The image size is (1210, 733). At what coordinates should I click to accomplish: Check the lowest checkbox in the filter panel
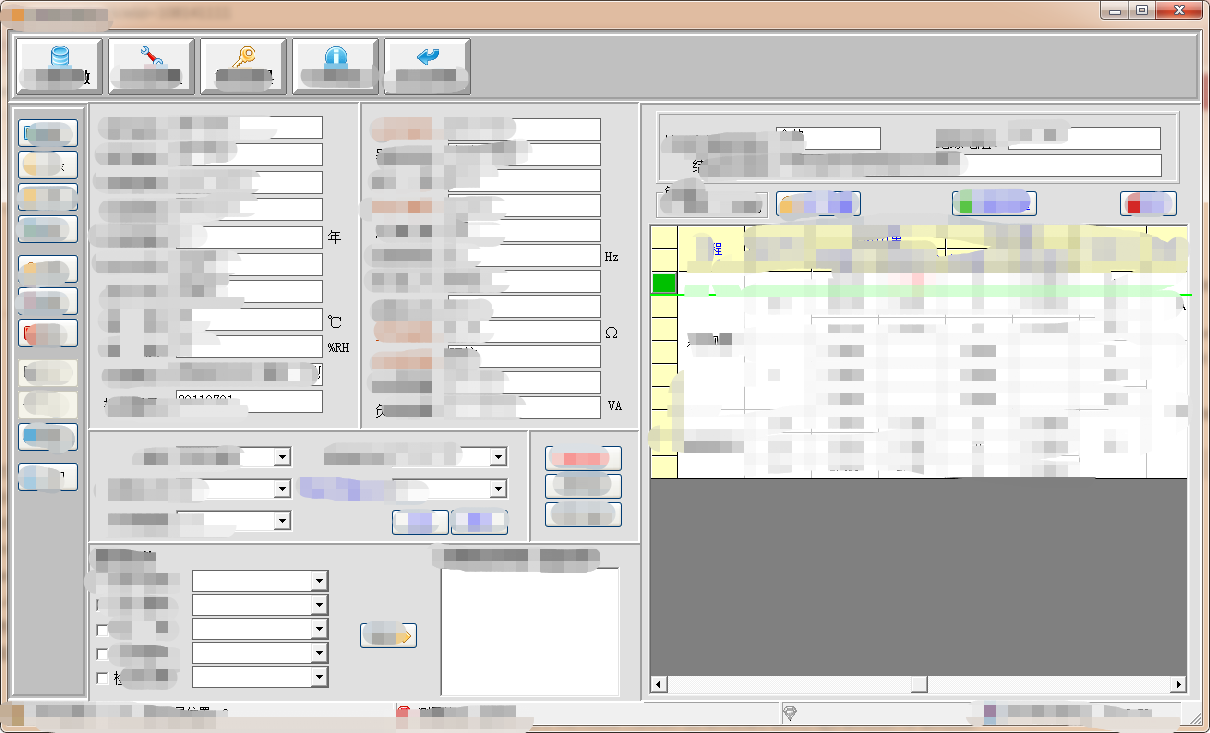101,677
